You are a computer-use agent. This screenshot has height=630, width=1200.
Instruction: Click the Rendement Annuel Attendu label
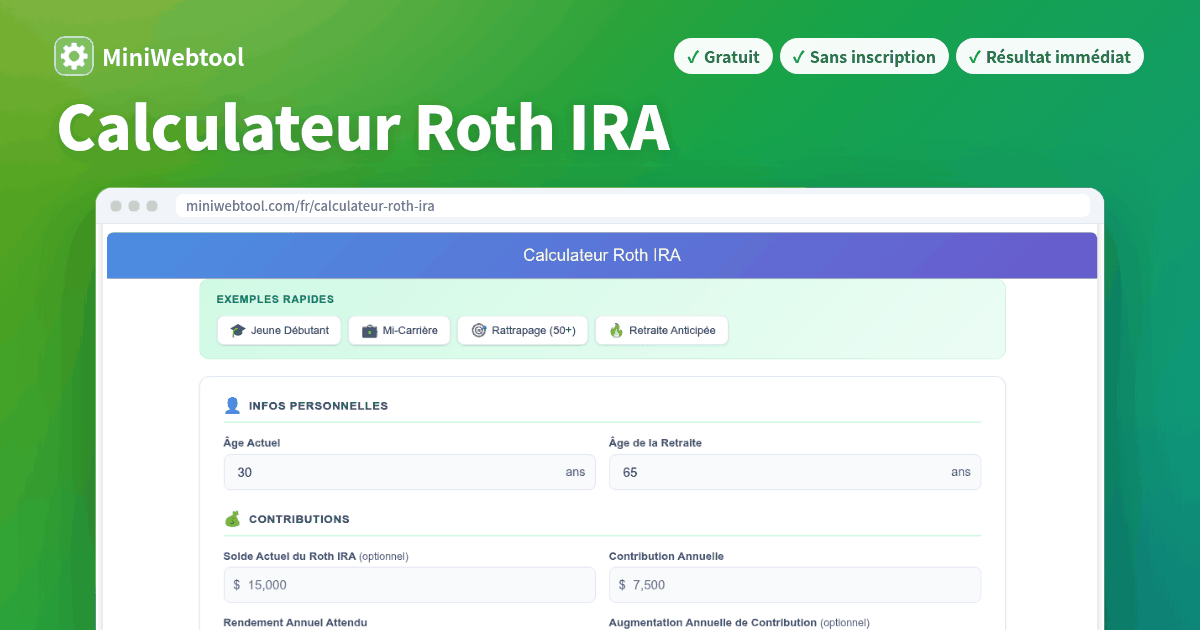pyautogui.click(x=296, y=622)
